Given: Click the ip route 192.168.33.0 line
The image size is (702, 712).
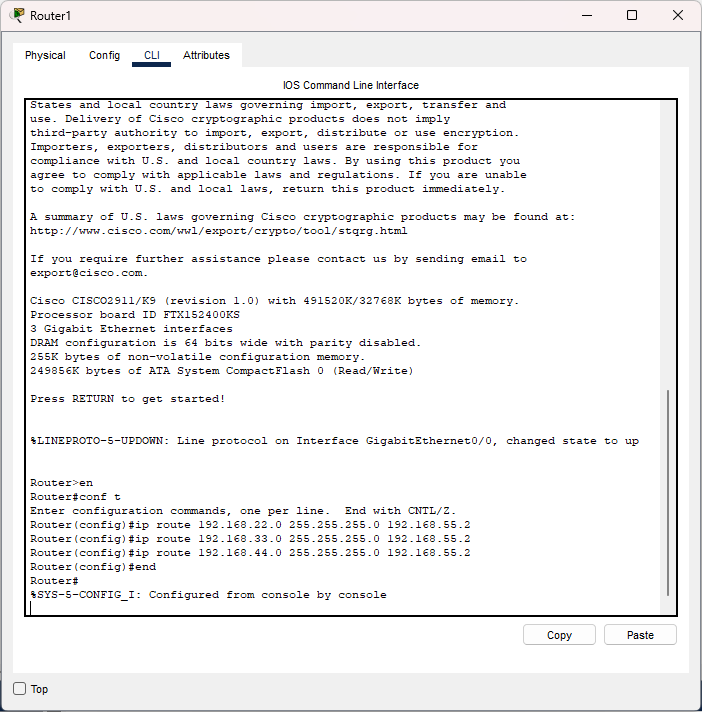Looking at the screenshot, I should 250,539.
